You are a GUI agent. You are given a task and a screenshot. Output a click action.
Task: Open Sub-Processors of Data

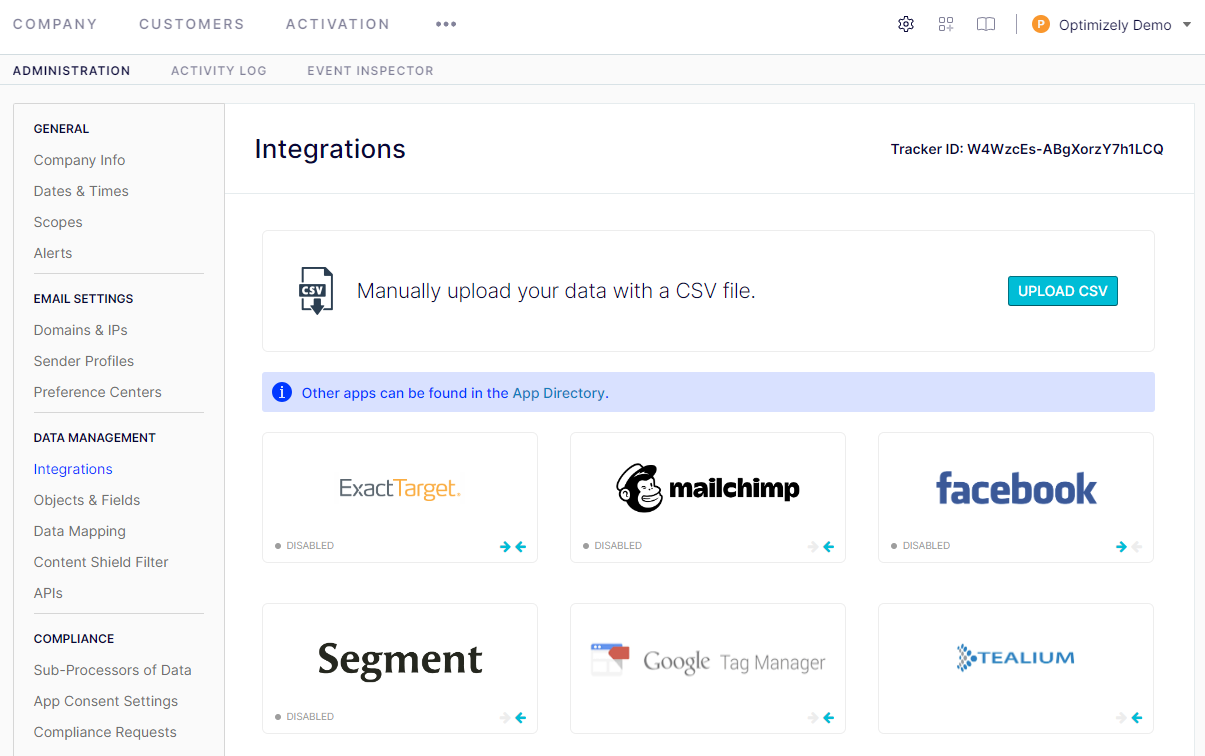point(113,670)
